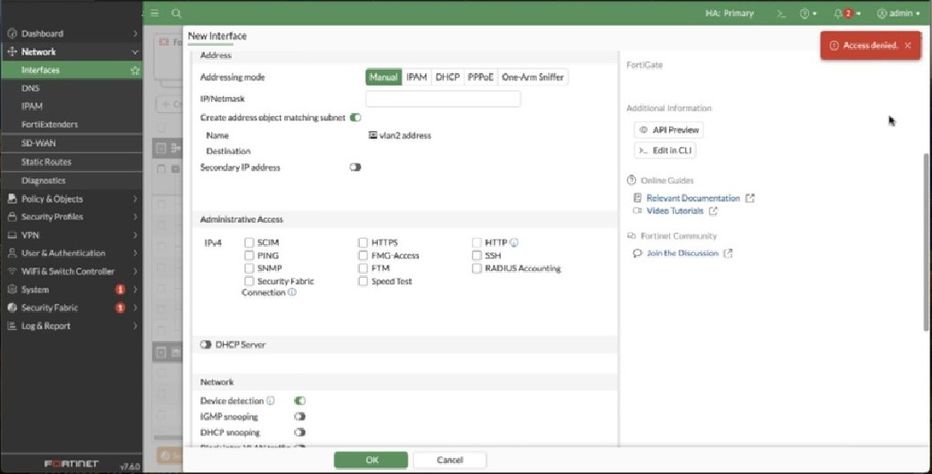This screenshot has width=932, height=474.
Task: Open the API Preview button
Action: 669,130
